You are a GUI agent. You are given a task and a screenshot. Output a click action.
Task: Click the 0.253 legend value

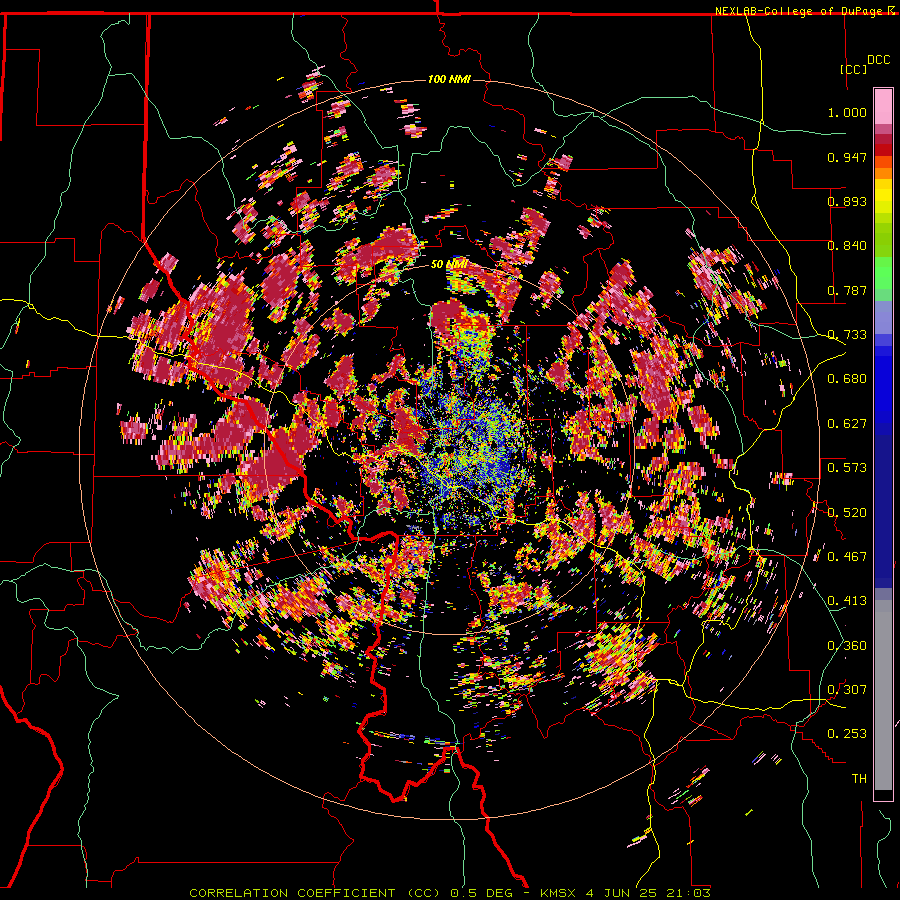pos(847,734)
